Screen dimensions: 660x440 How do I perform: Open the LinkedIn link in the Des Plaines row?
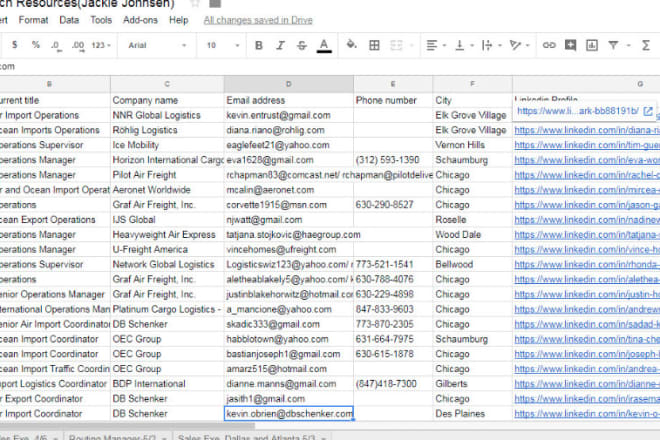(x=587, y=413)
